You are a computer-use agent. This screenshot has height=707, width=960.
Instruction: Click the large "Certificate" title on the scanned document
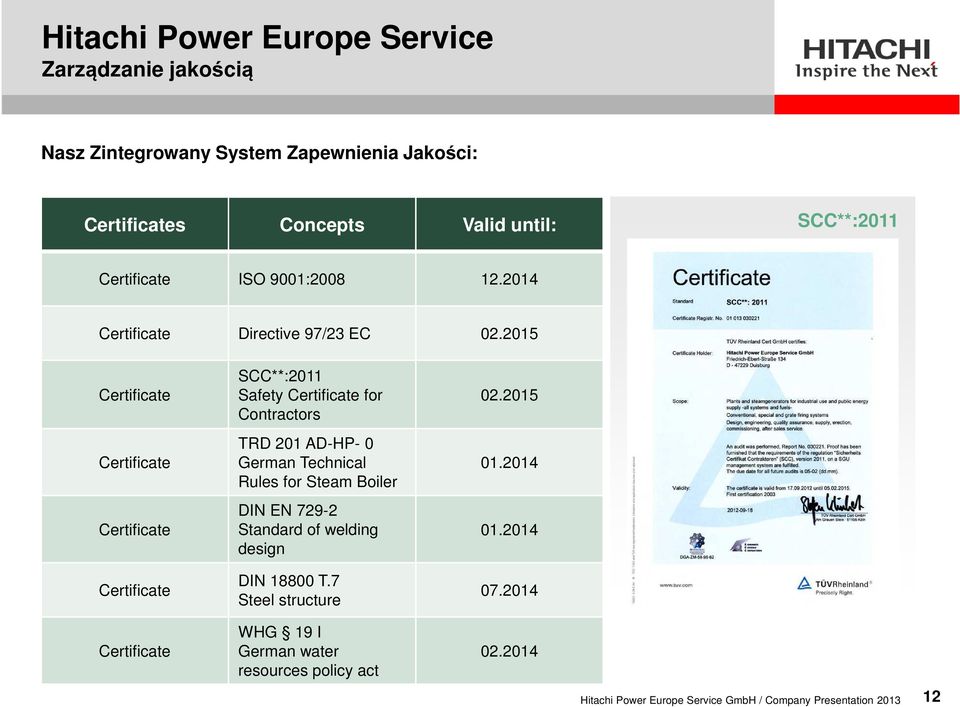tap(721, 278)
